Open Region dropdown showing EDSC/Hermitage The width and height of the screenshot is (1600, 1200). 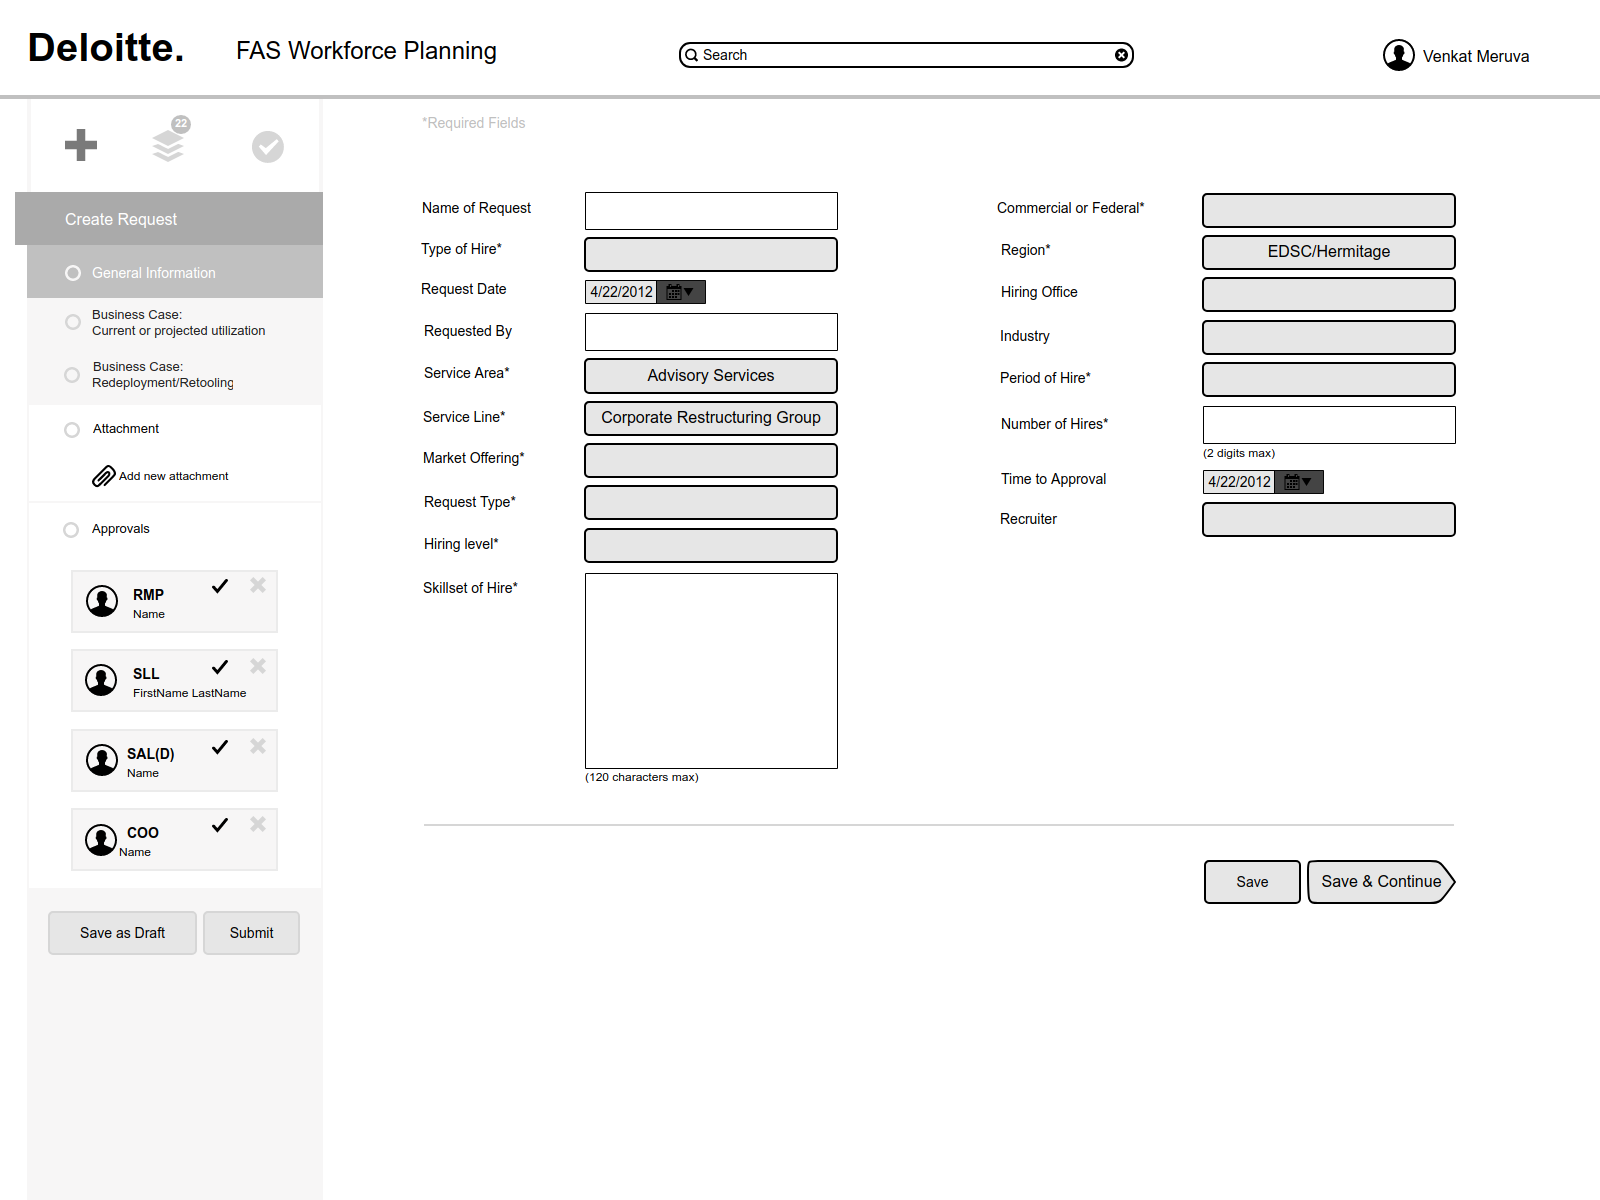(1329, 252)
